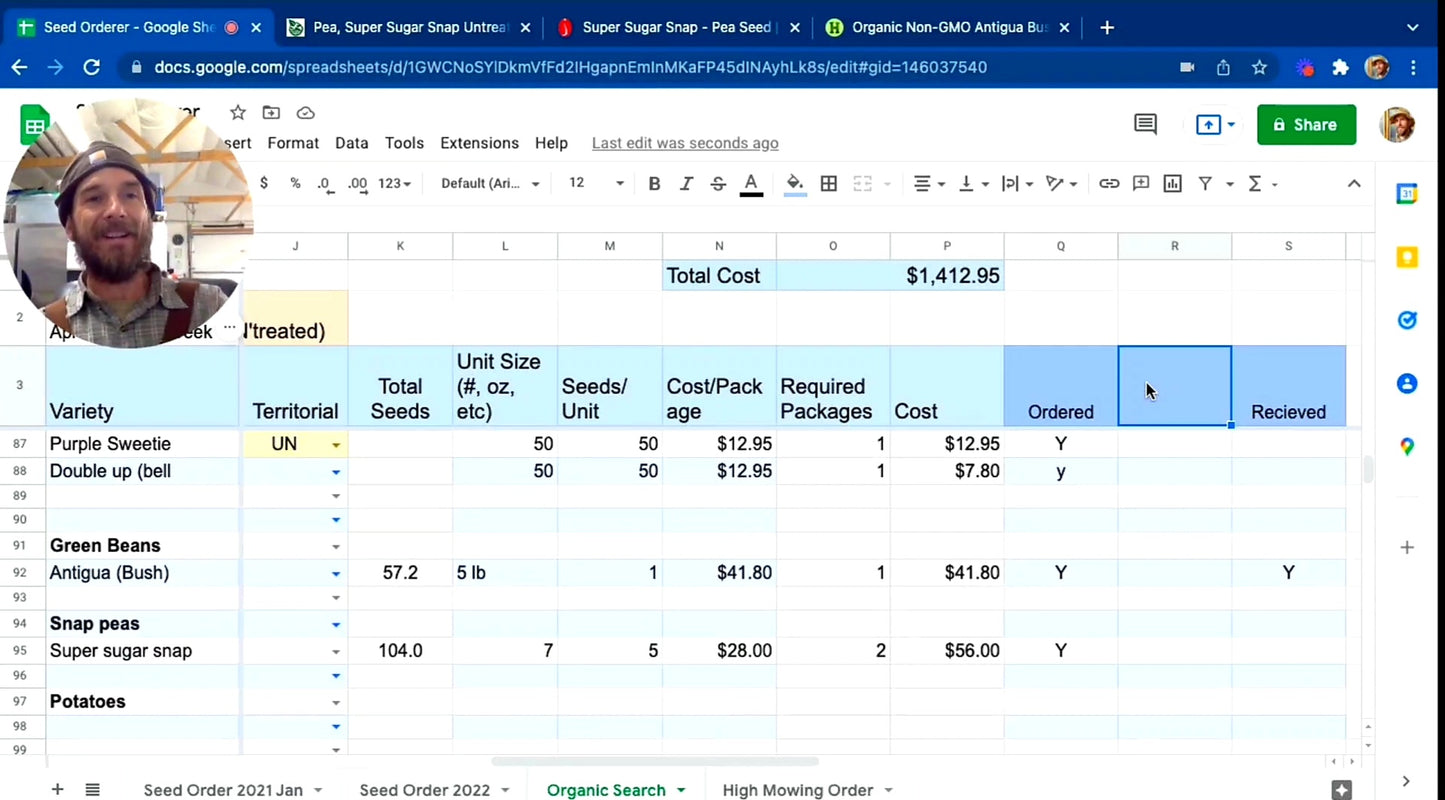Viewport: 1445px width, 800px height.
Task: Open Google Keep in the side panel
Action: pos(1407,257)
